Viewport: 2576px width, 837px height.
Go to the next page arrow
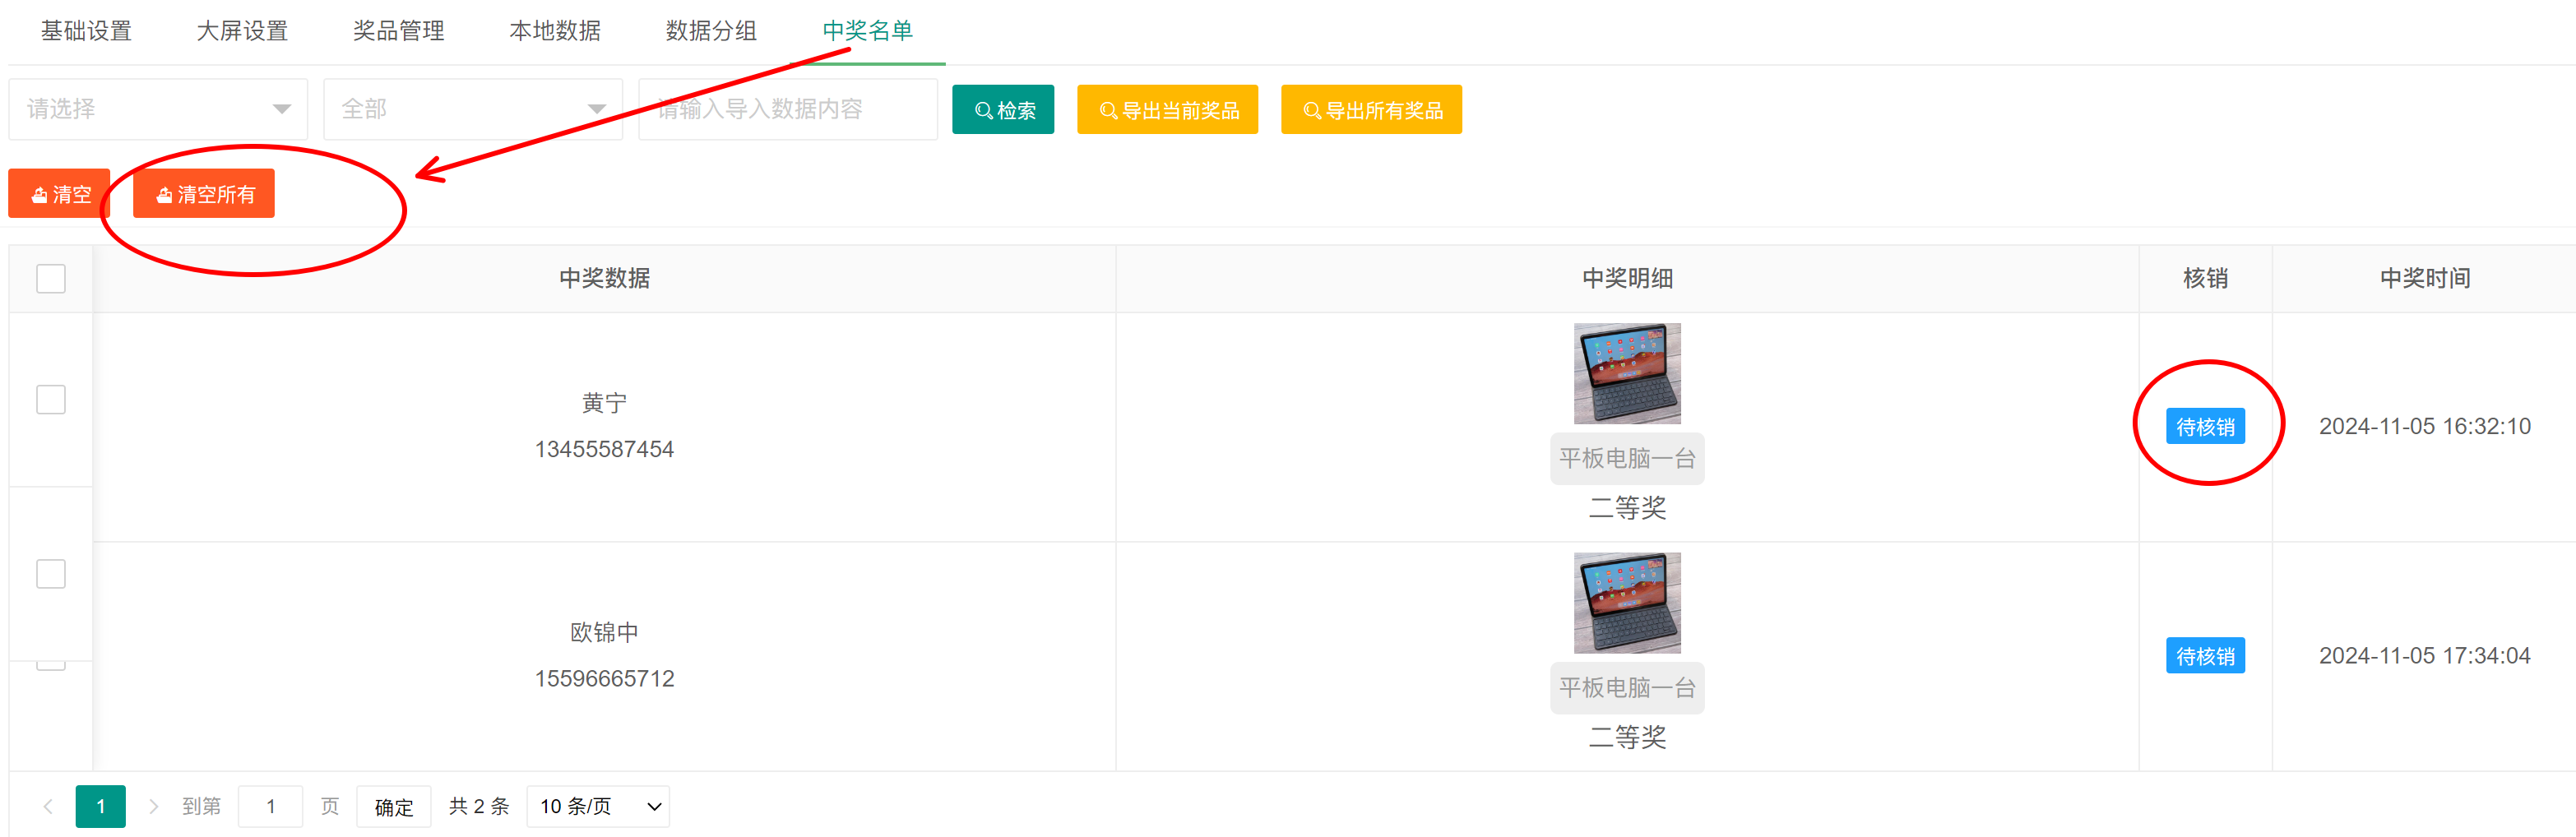pos(153,806)
